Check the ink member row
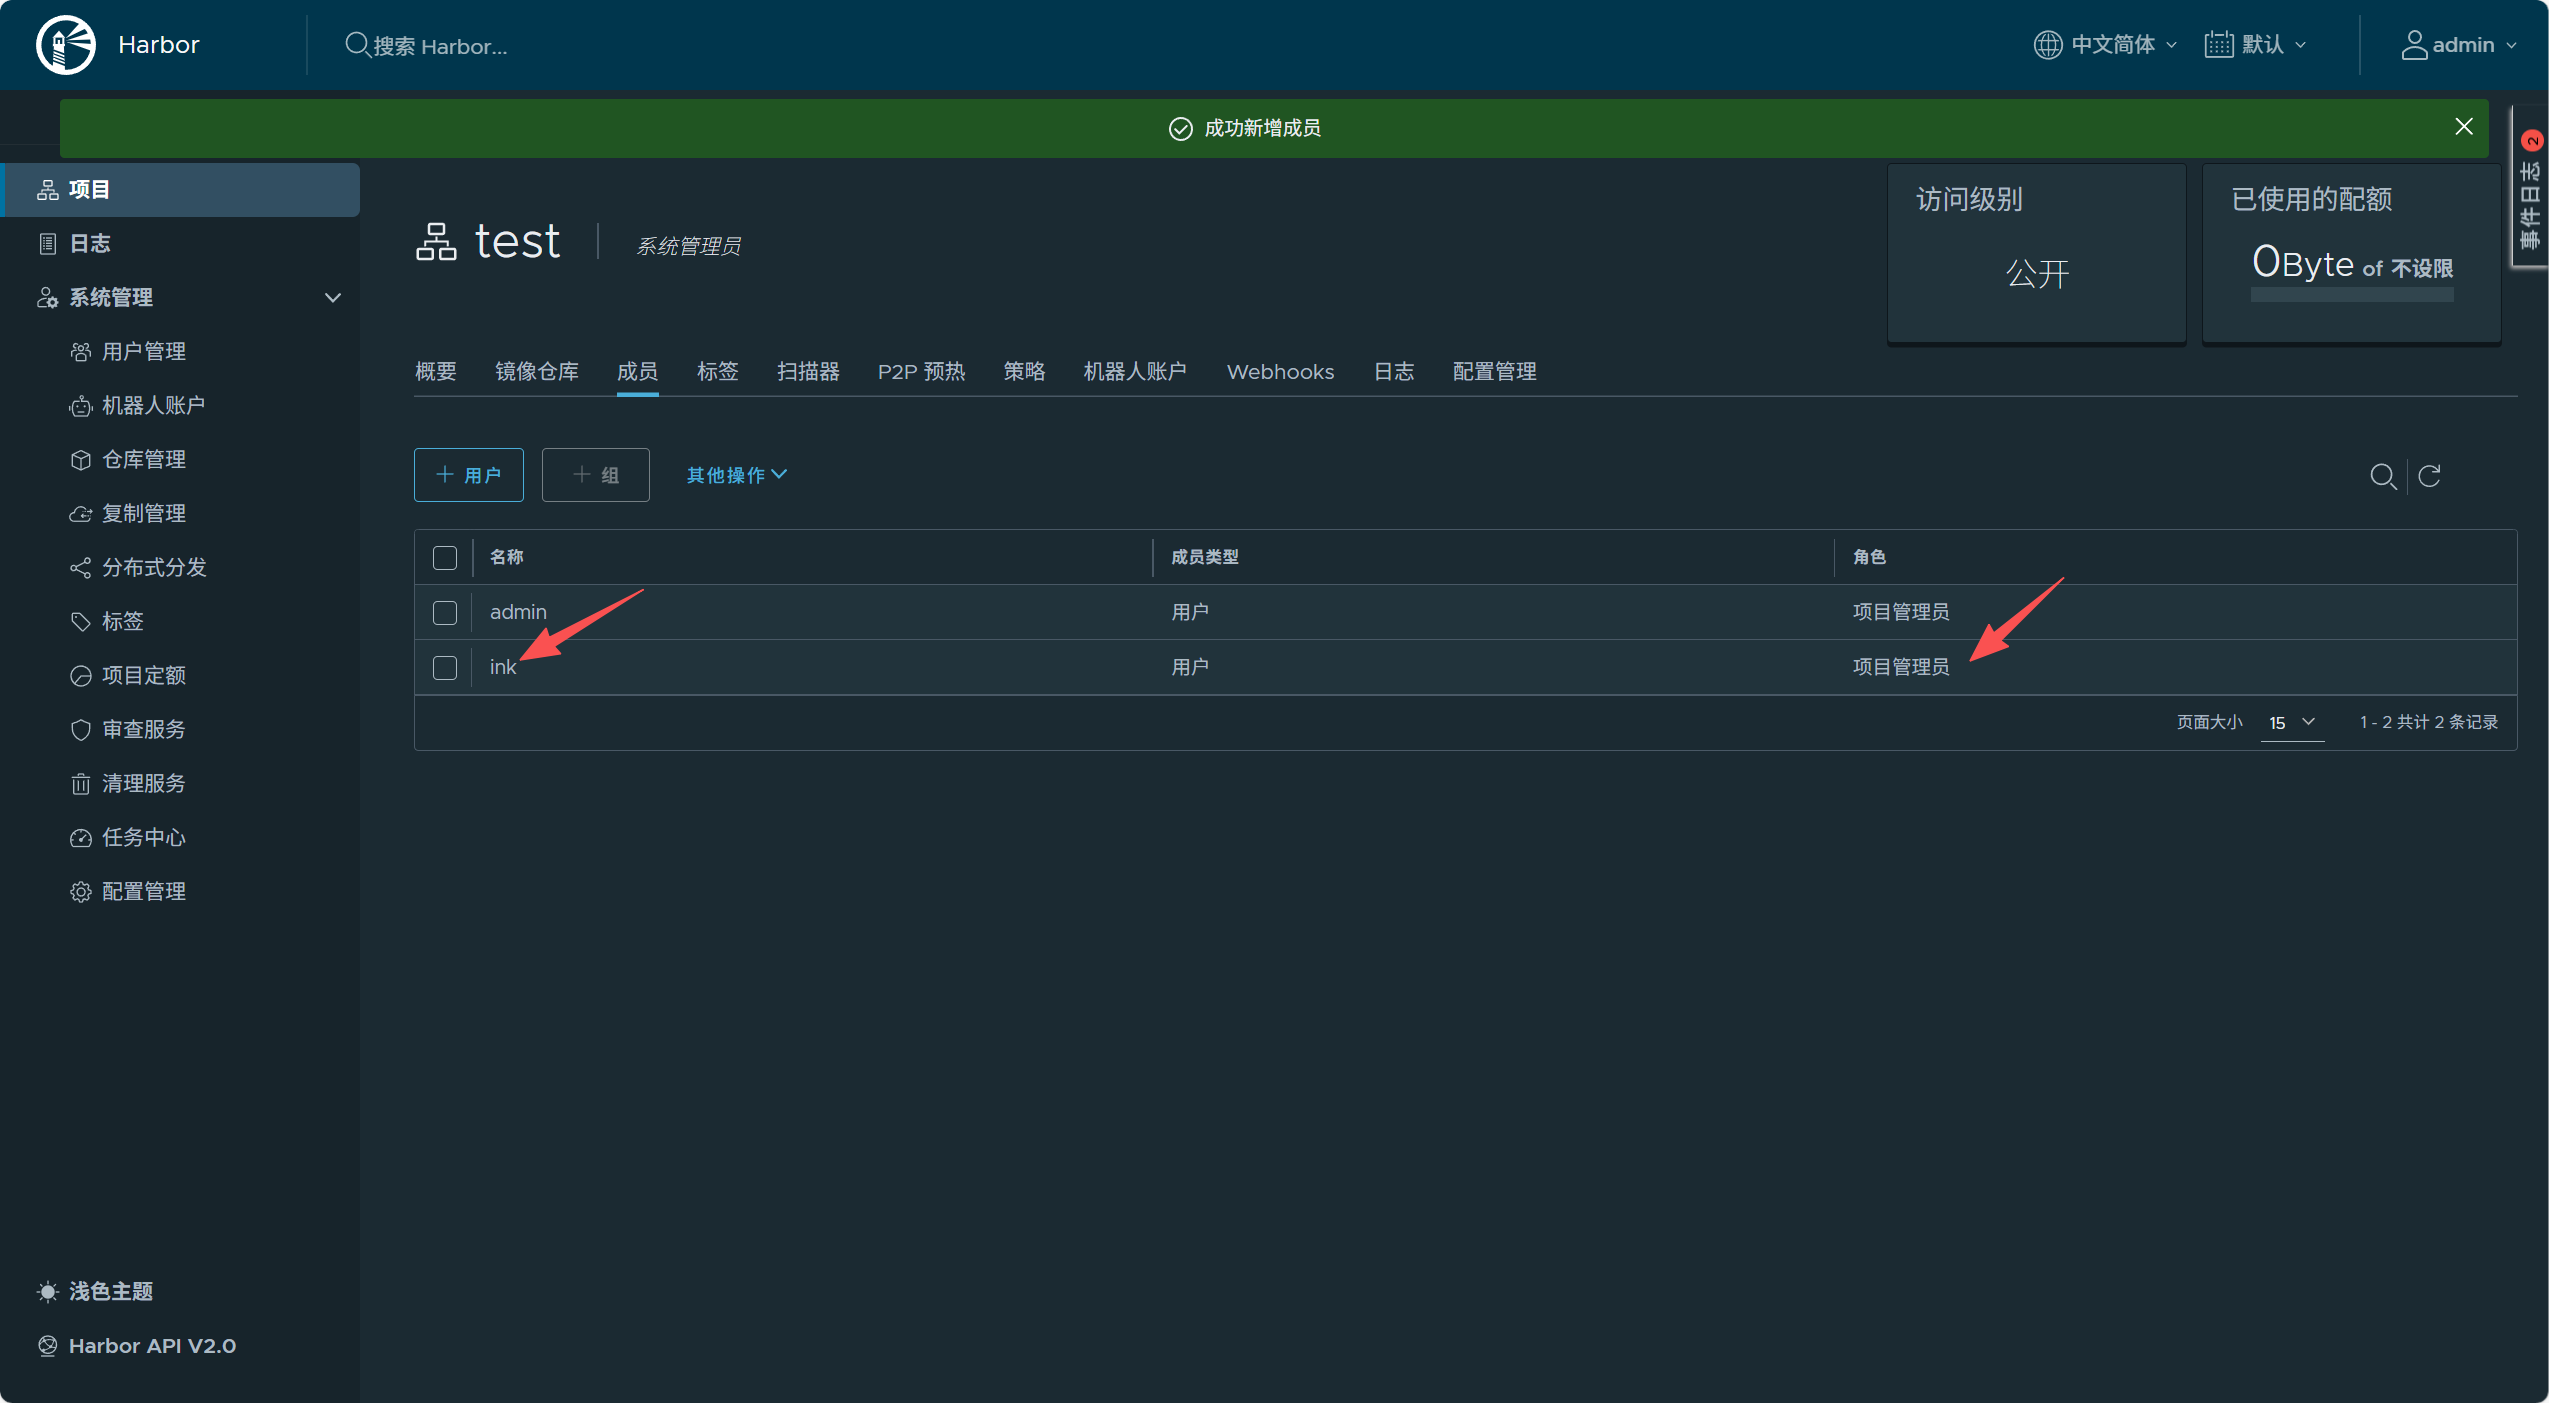Image resolution: width=2549 pixels, height=1403 pixels. point(445,667)
